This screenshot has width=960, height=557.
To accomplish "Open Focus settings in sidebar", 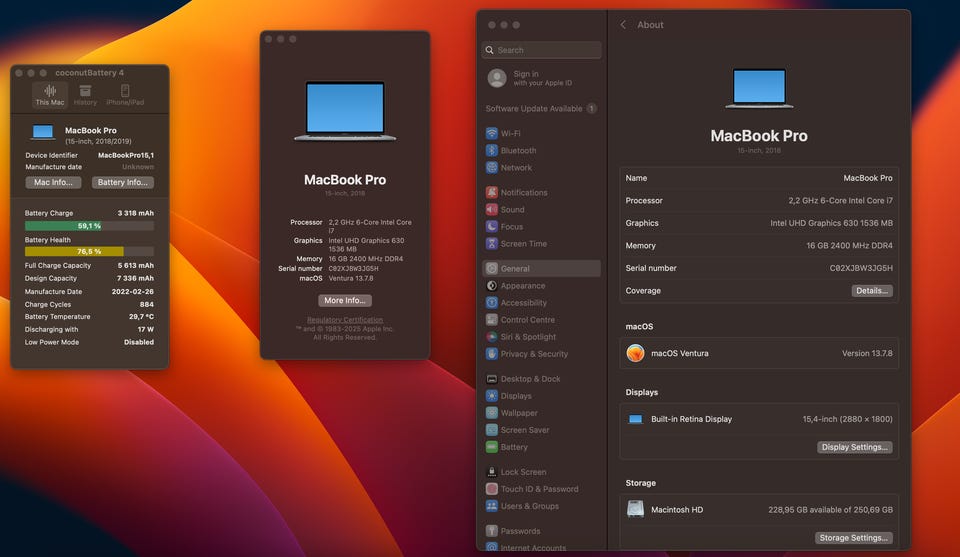I will pyautogui.click(x=541, y=226).
